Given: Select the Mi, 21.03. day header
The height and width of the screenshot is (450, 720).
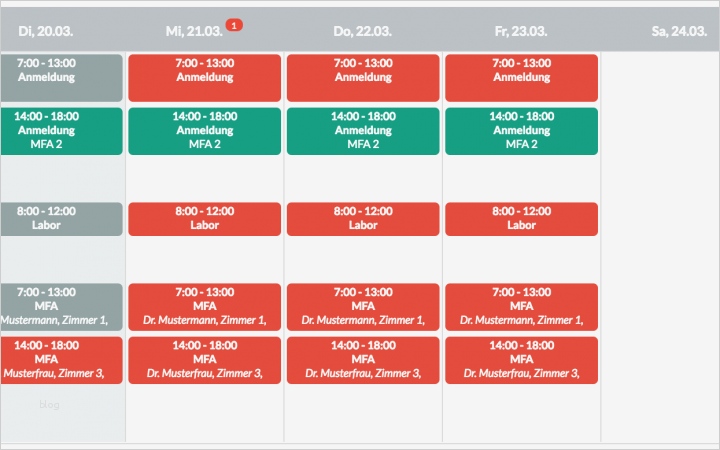Looking at the screenshot, I should point(195,31).
